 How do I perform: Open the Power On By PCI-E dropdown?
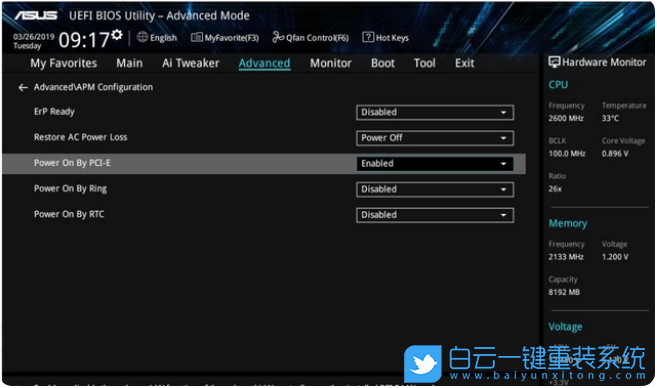[435, 163]
